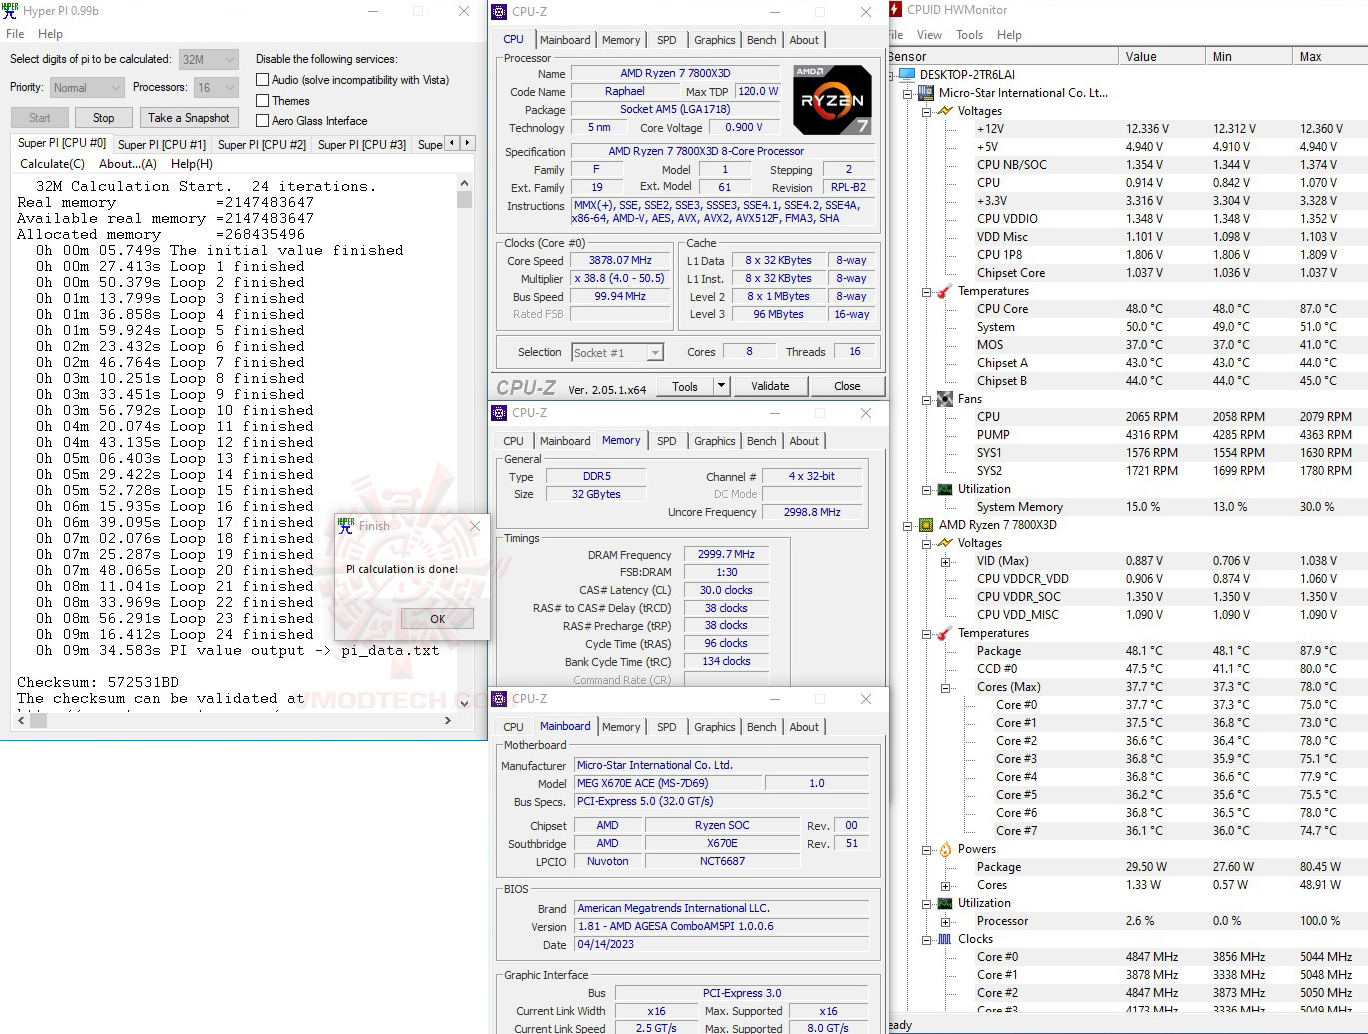This screenshot has height=1034, width=1368.
Task: Open the Hyper PI File menu
Action: point(15,34)
